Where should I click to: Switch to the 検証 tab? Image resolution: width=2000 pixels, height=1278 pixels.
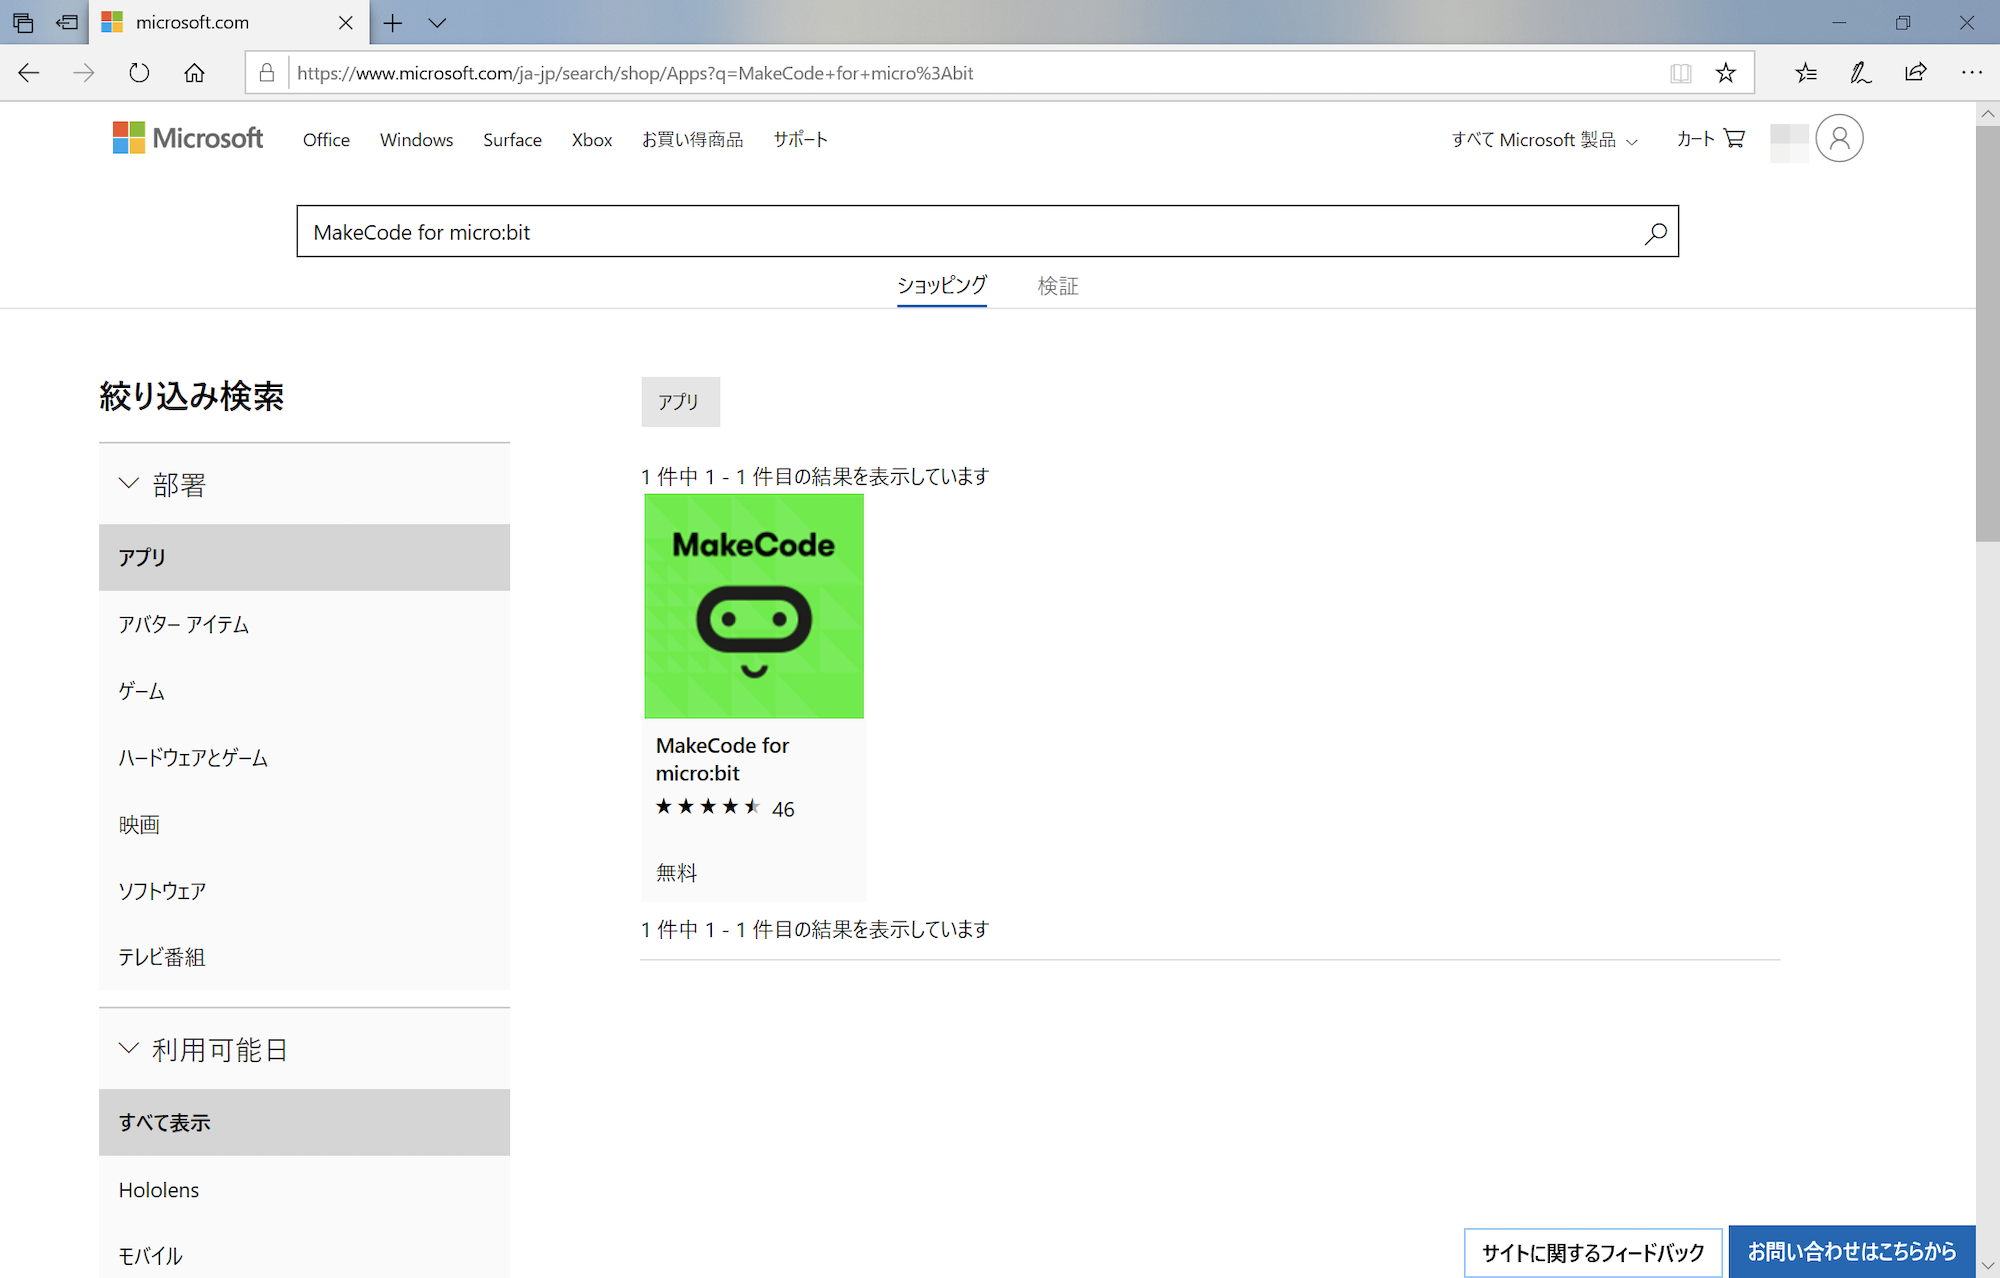[x=1058, y=286]
